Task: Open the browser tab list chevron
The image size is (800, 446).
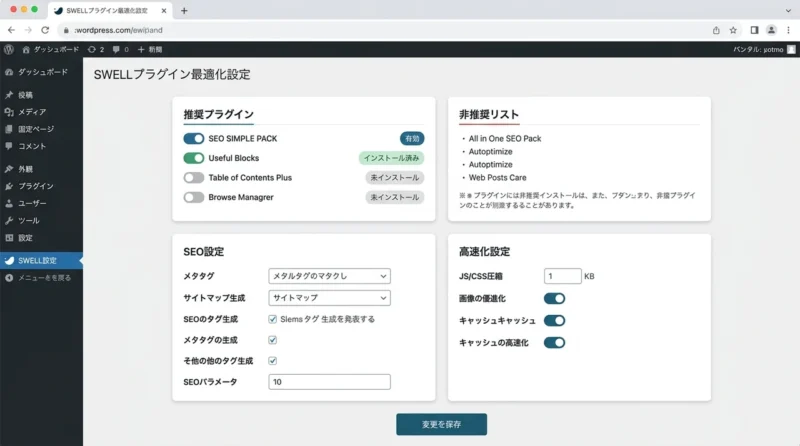Action: point(788,11)
